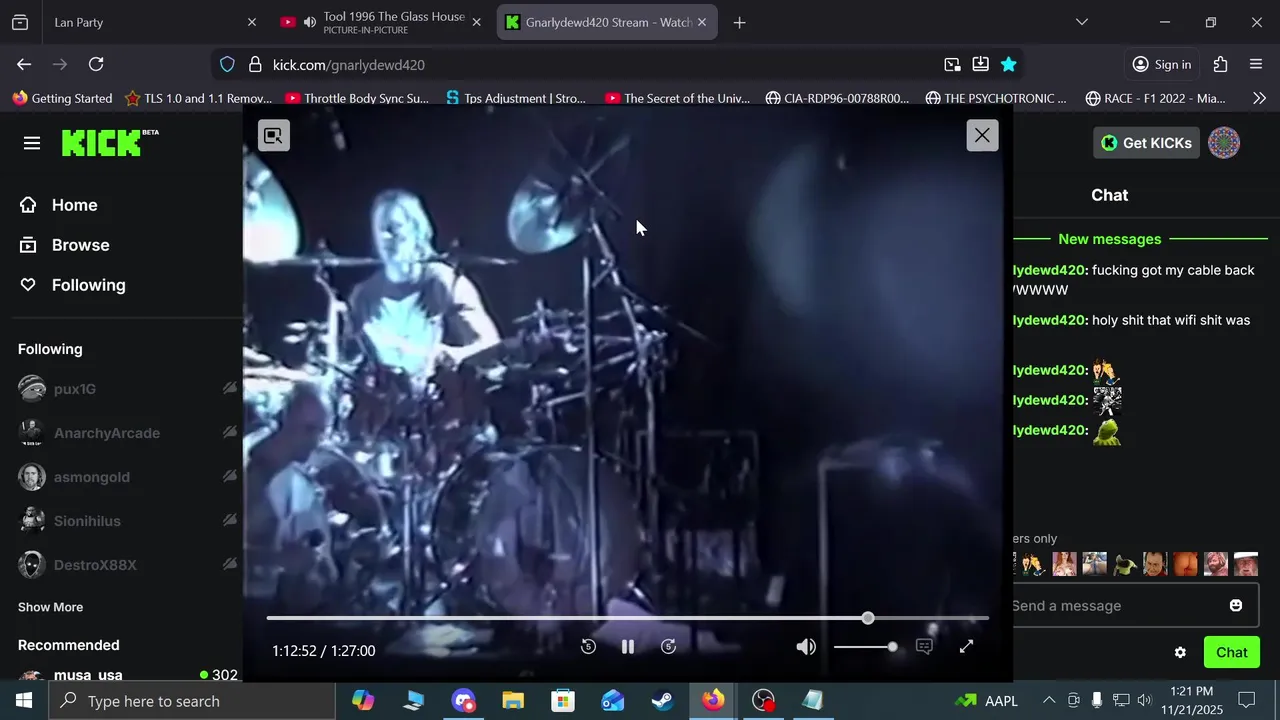Open user profile avatar menu
1280x720 pixels.
1224,143
